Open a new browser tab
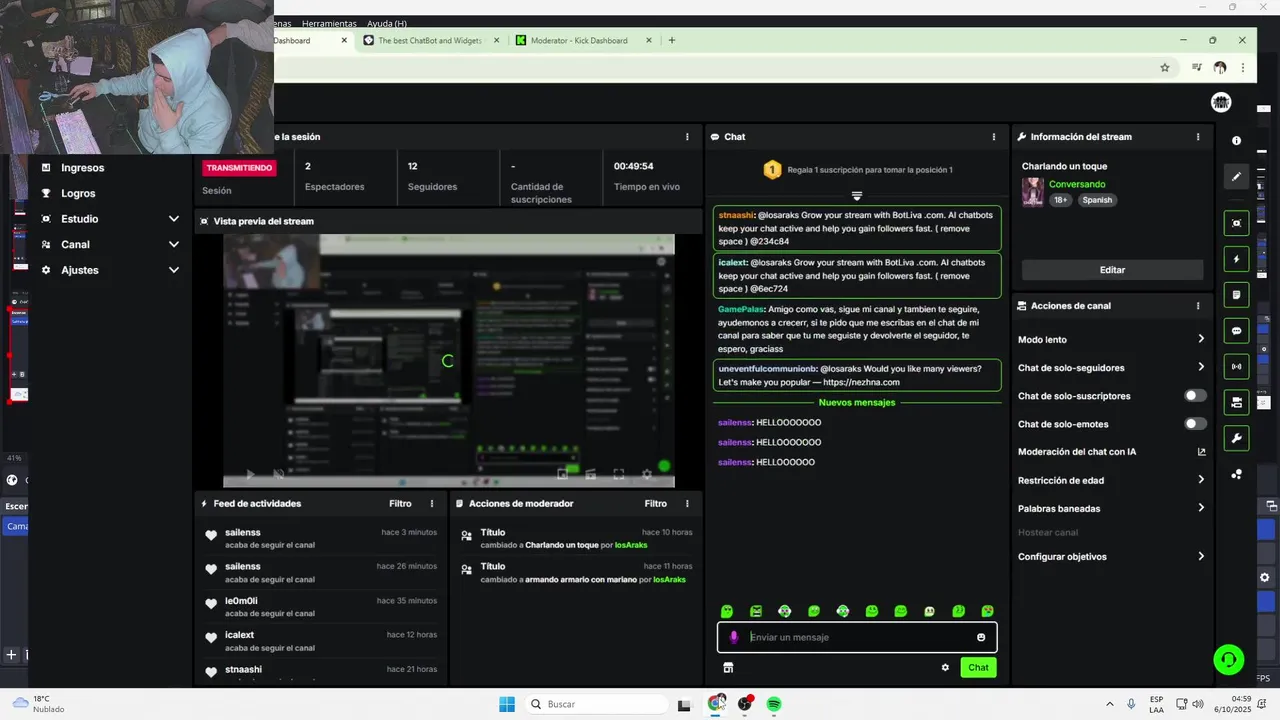The width and height of the screenshot is (1280, 720). point(672,41)
